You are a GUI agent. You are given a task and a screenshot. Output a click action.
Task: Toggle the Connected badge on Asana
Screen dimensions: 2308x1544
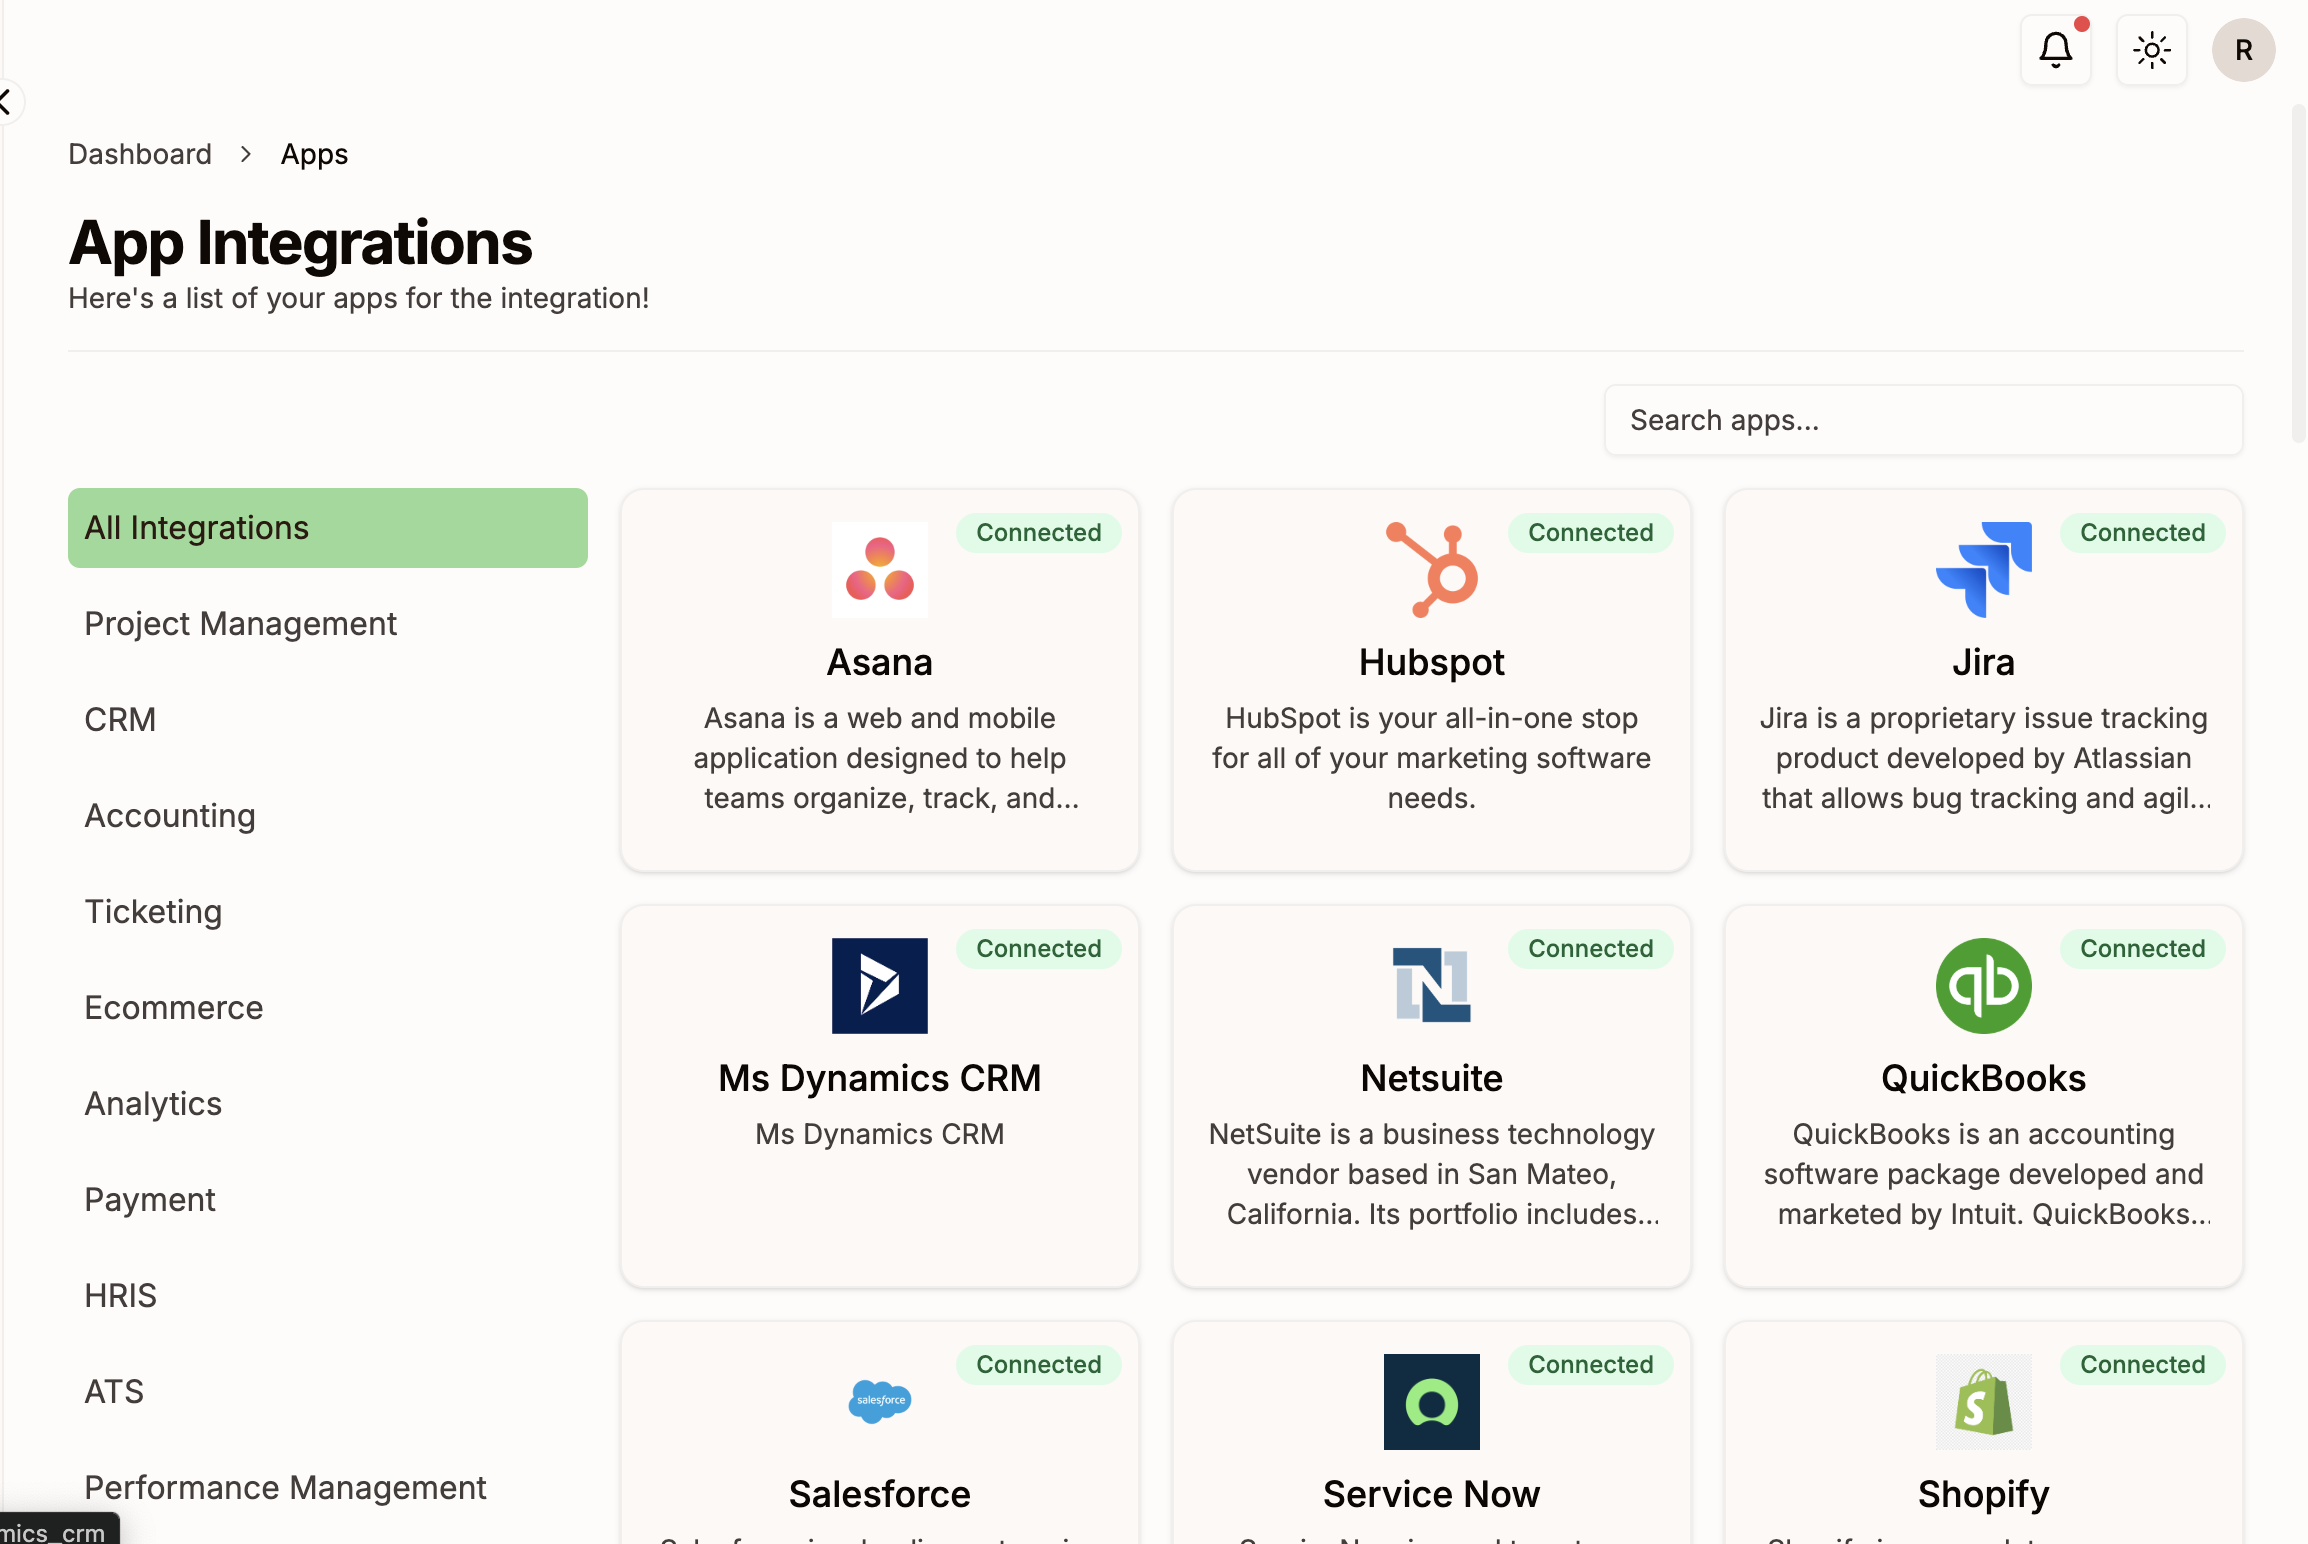click(1038, 532)
